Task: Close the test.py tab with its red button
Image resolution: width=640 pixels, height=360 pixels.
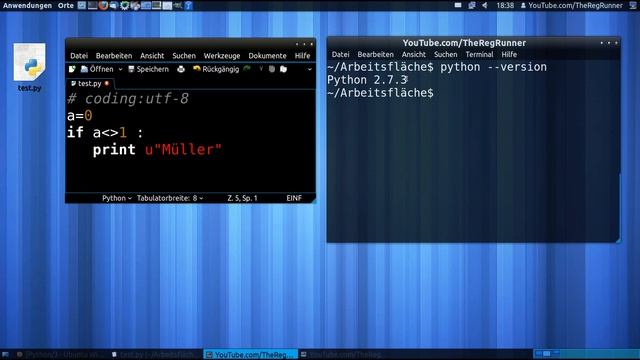Action: [107, 83]
